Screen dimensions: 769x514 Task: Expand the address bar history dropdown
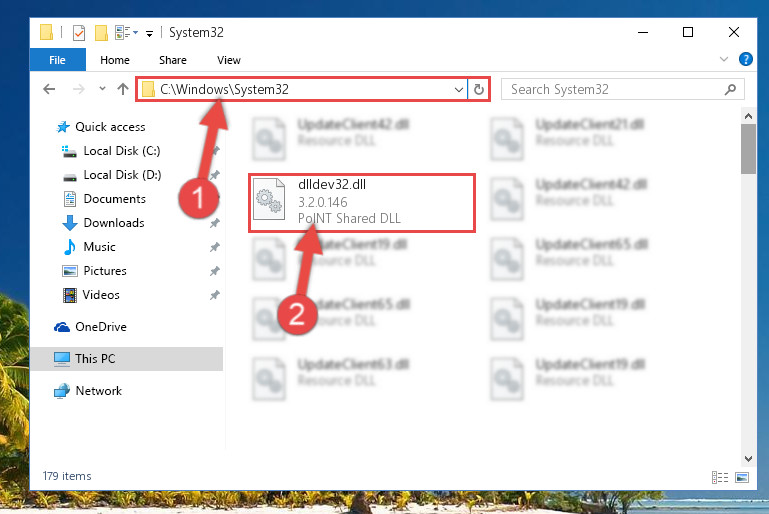(459, 90)
